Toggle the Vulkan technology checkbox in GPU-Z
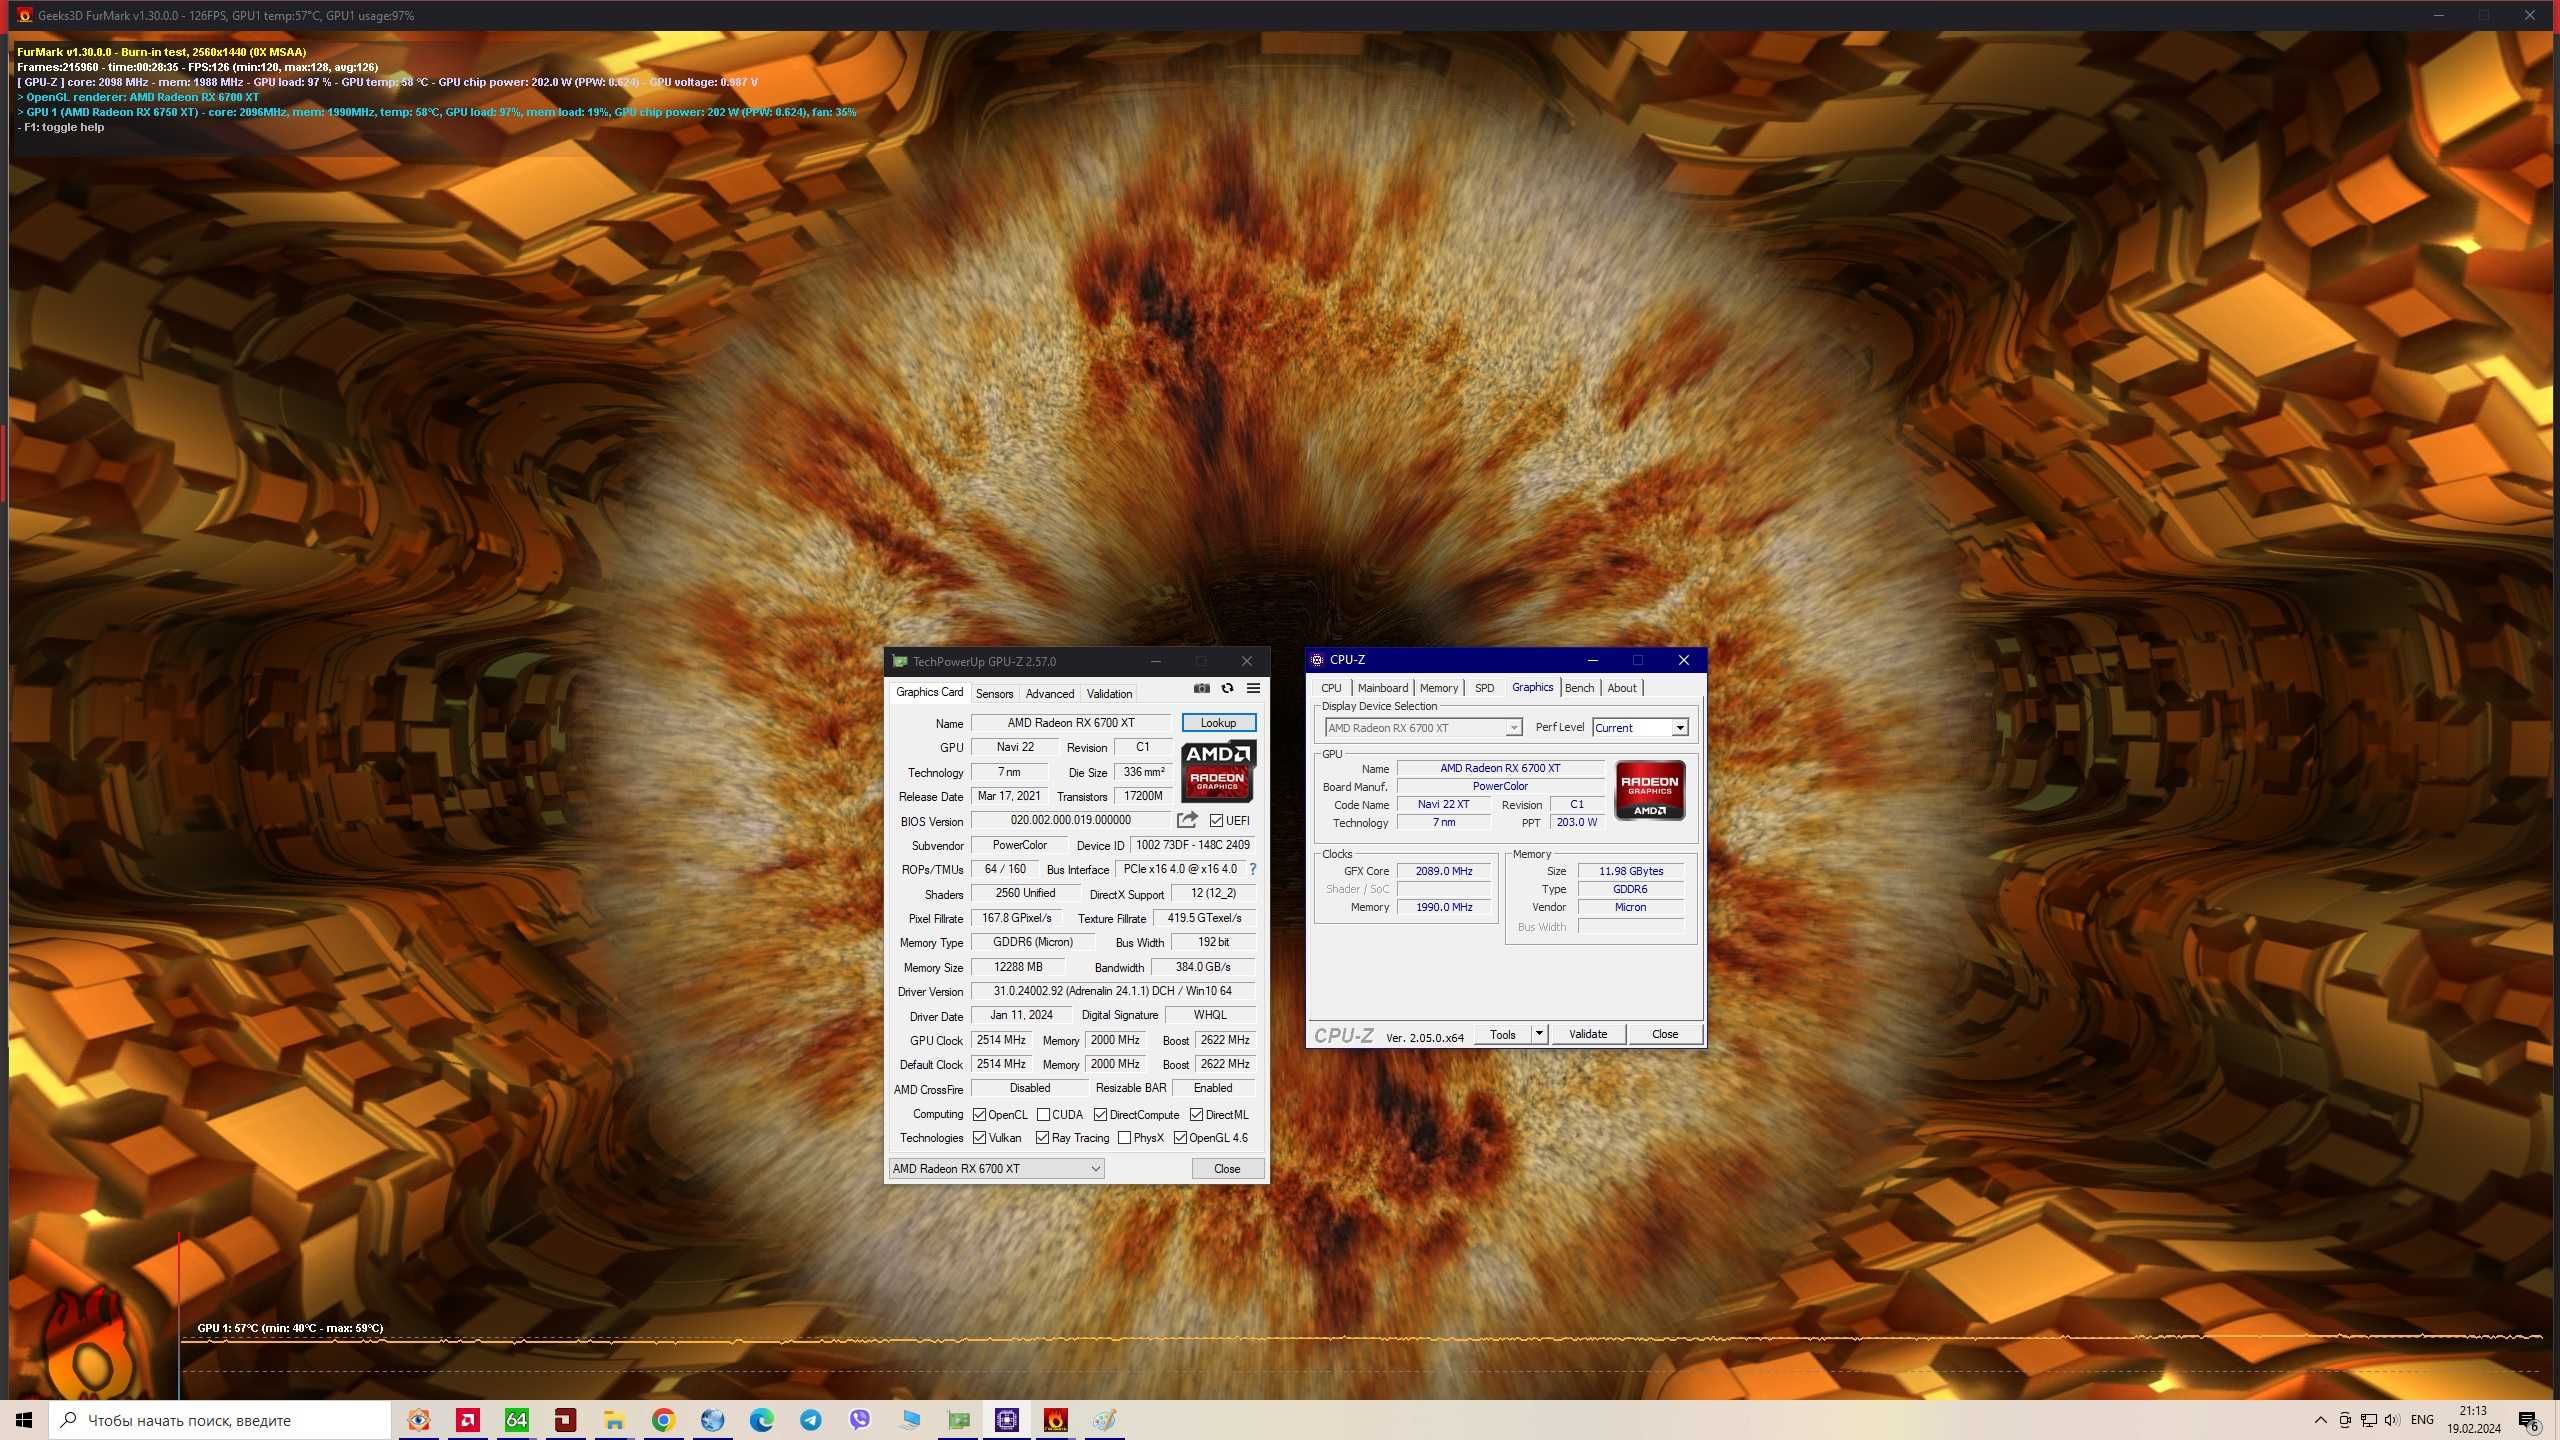 (981, 1138)
